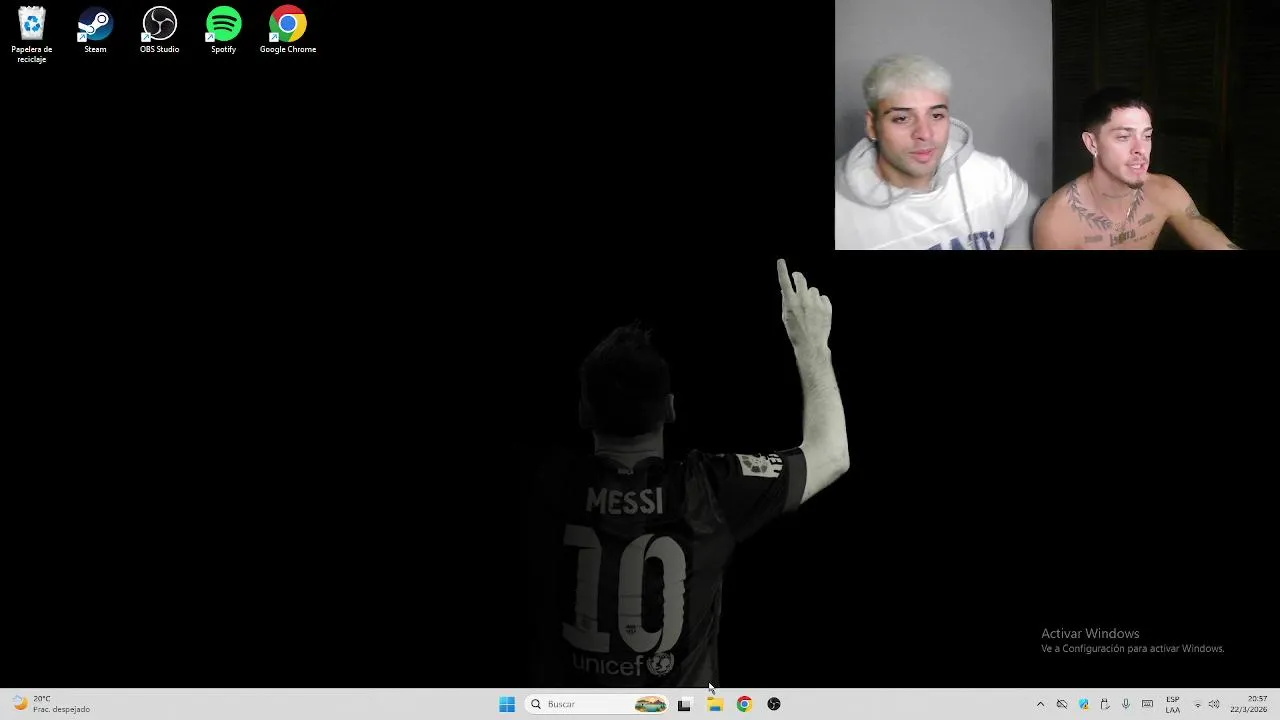Open the Papelera de reciclaje desktop icon
This screenshot has width=1280, height=720.
point(32,34)
